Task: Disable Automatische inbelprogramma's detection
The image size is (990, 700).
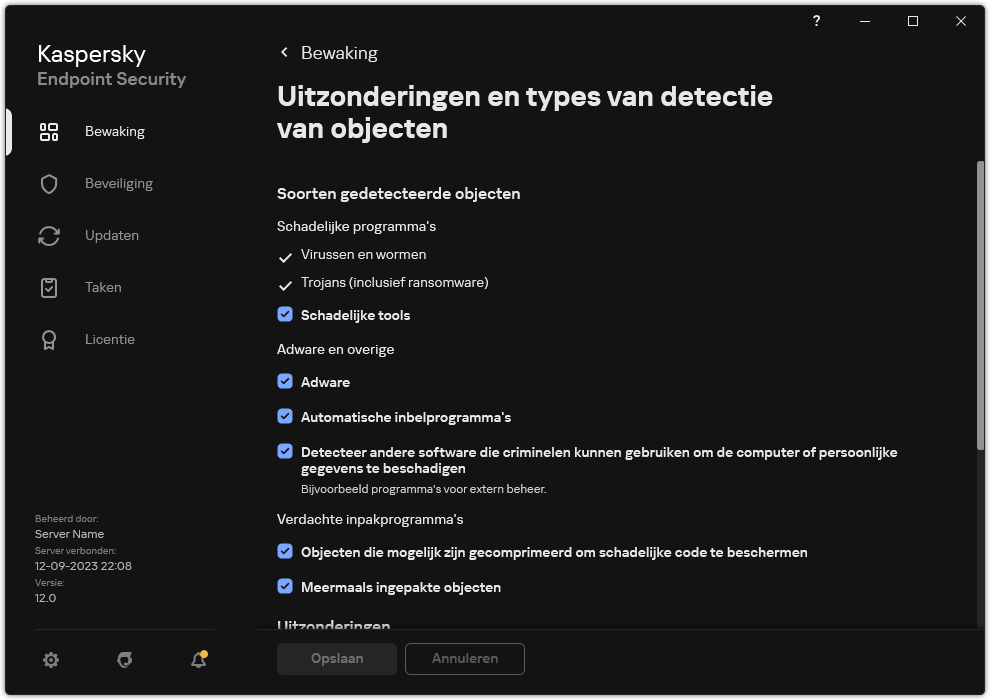Action: tap(285, 417)
